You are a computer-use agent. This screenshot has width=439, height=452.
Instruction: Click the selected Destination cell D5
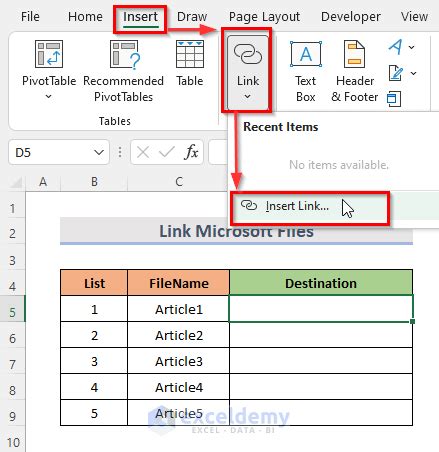coord(321,309)
